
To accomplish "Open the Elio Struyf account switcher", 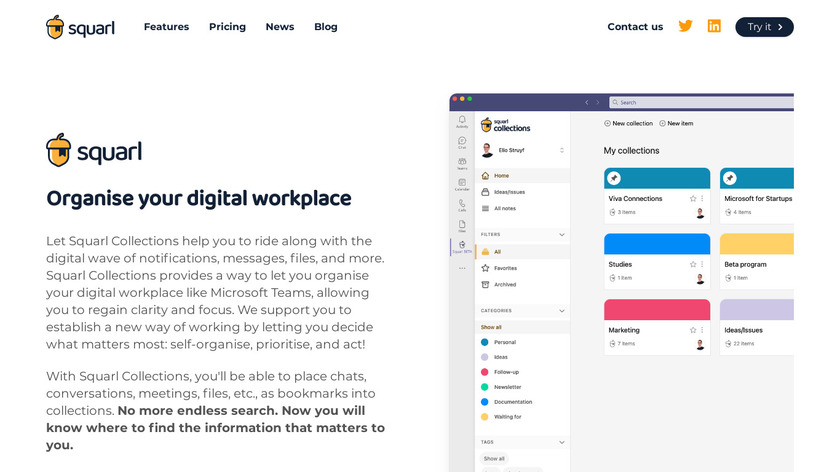I will pos(522,150).
